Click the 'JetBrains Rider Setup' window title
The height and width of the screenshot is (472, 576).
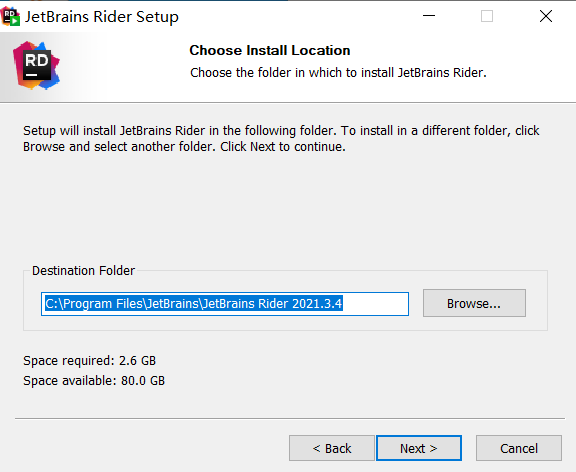pyautogui.click(x=102, y=17)
